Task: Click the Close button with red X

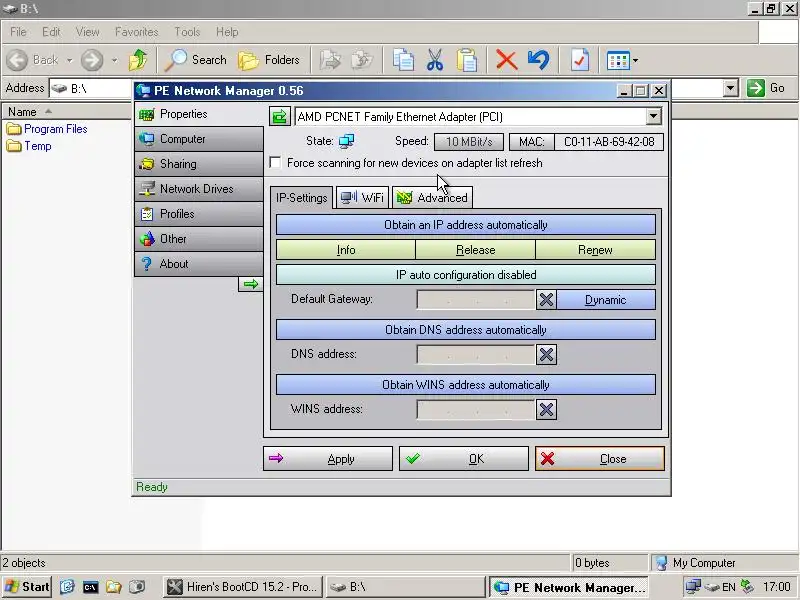Action: click(599, 459)
